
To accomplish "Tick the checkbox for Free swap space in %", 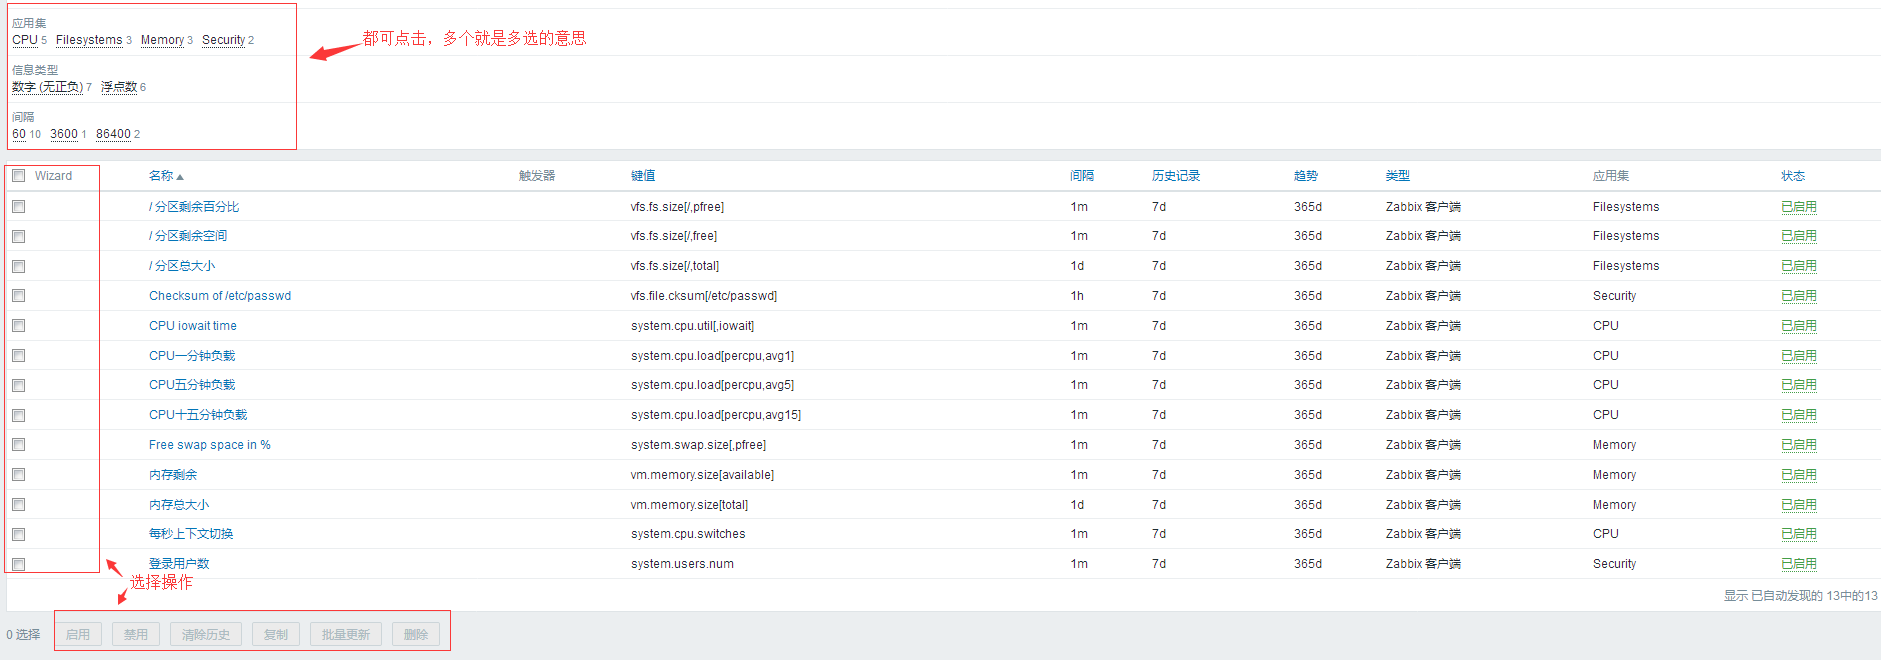I will (19, 445).
